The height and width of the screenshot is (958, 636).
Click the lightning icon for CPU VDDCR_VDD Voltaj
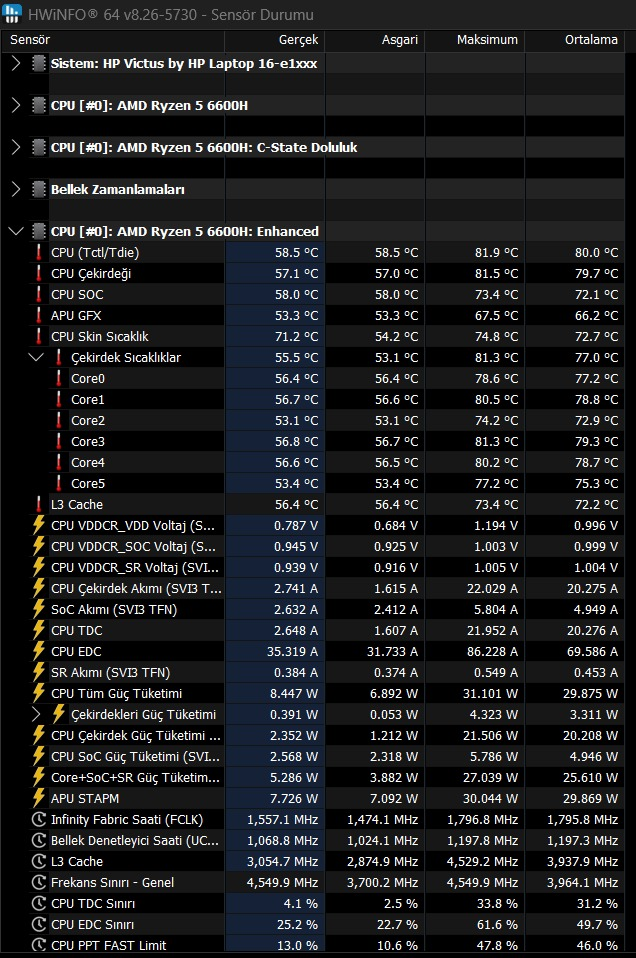click(x=38, y=525)
